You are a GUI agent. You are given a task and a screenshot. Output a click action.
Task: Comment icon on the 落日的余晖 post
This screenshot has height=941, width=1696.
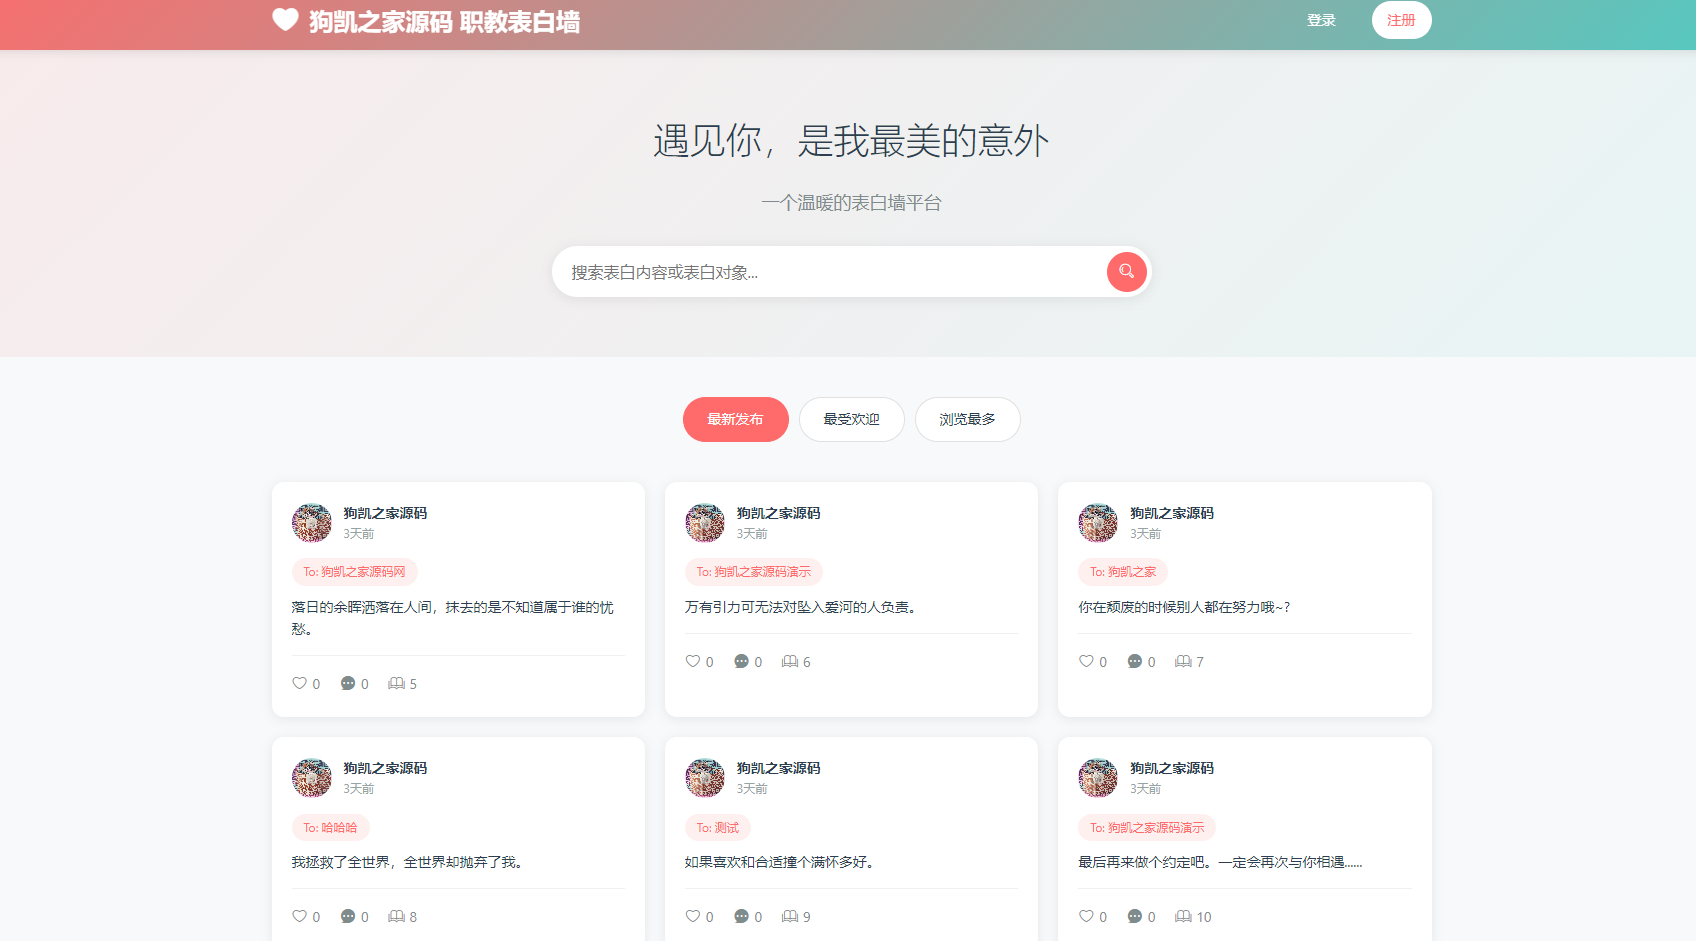pos(348,683)
